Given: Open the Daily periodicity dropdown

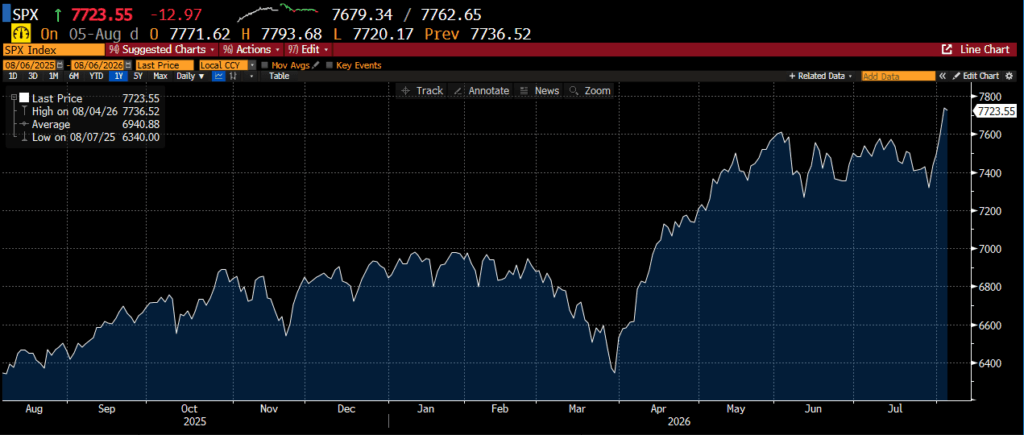Looking at the screenshot, I should coord(190,76).
